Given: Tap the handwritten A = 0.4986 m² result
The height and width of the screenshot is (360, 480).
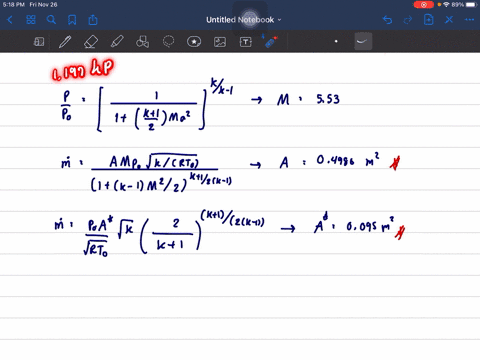Looking at the screenshot, I should coord(329,161).
